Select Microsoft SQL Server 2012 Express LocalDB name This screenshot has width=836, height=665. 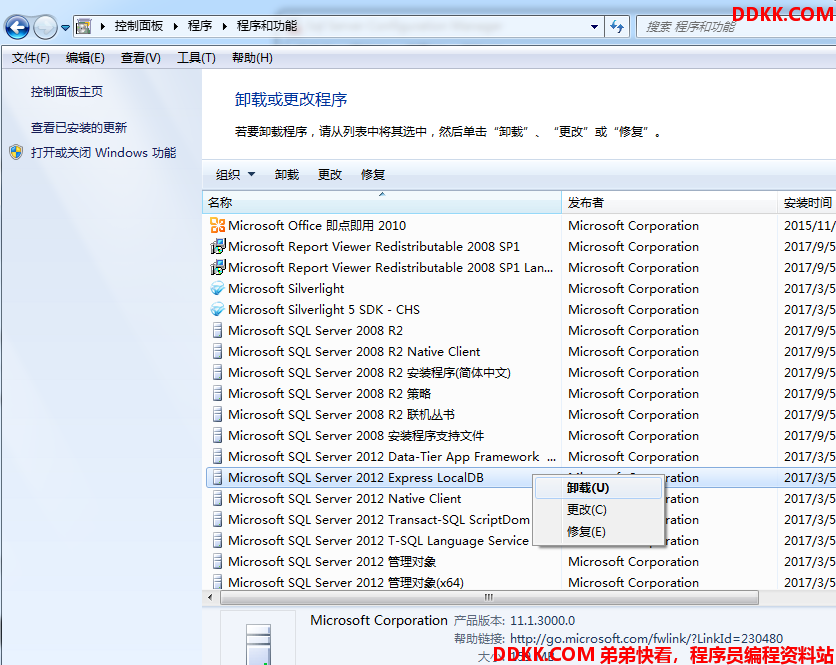pyautogui.click(x=356, y=478)
